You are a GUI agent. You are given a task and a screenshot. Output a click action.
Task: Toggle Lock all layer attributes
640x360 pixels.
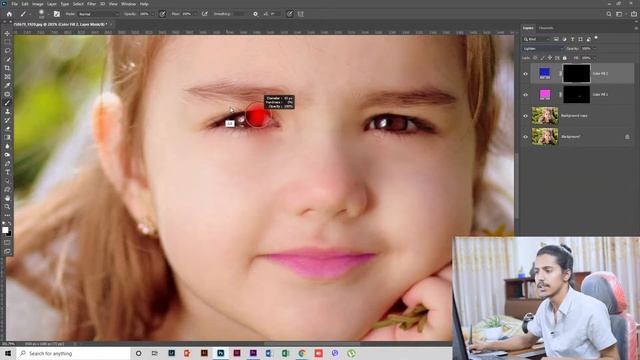(x=565, y=58)
